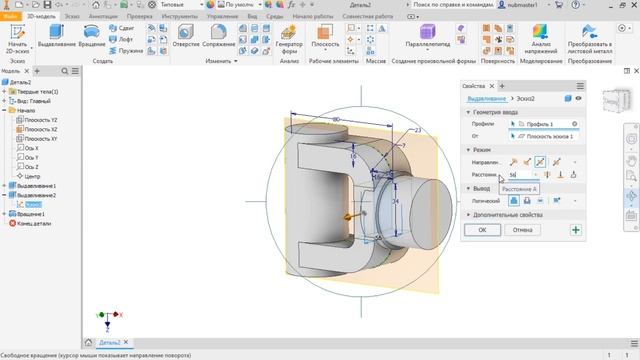
Task: Select the highlighted symmetric direction option
Action: [540, 162]
